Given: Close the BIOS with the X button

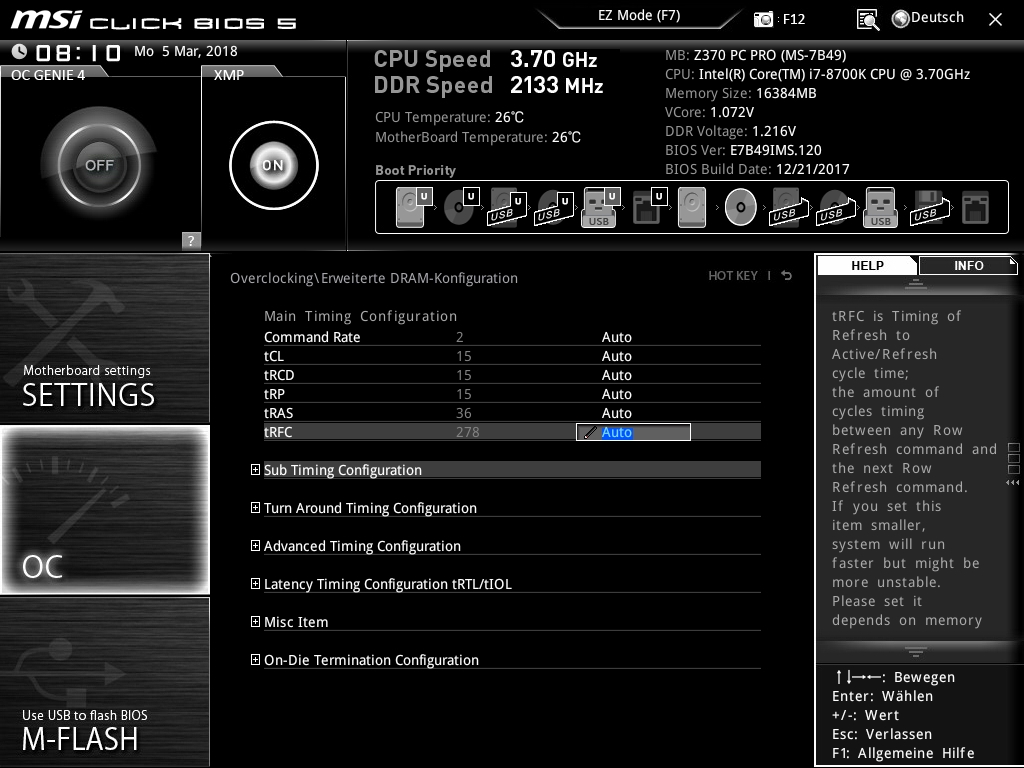Looking at the screenshot, I should pos(995,20).
